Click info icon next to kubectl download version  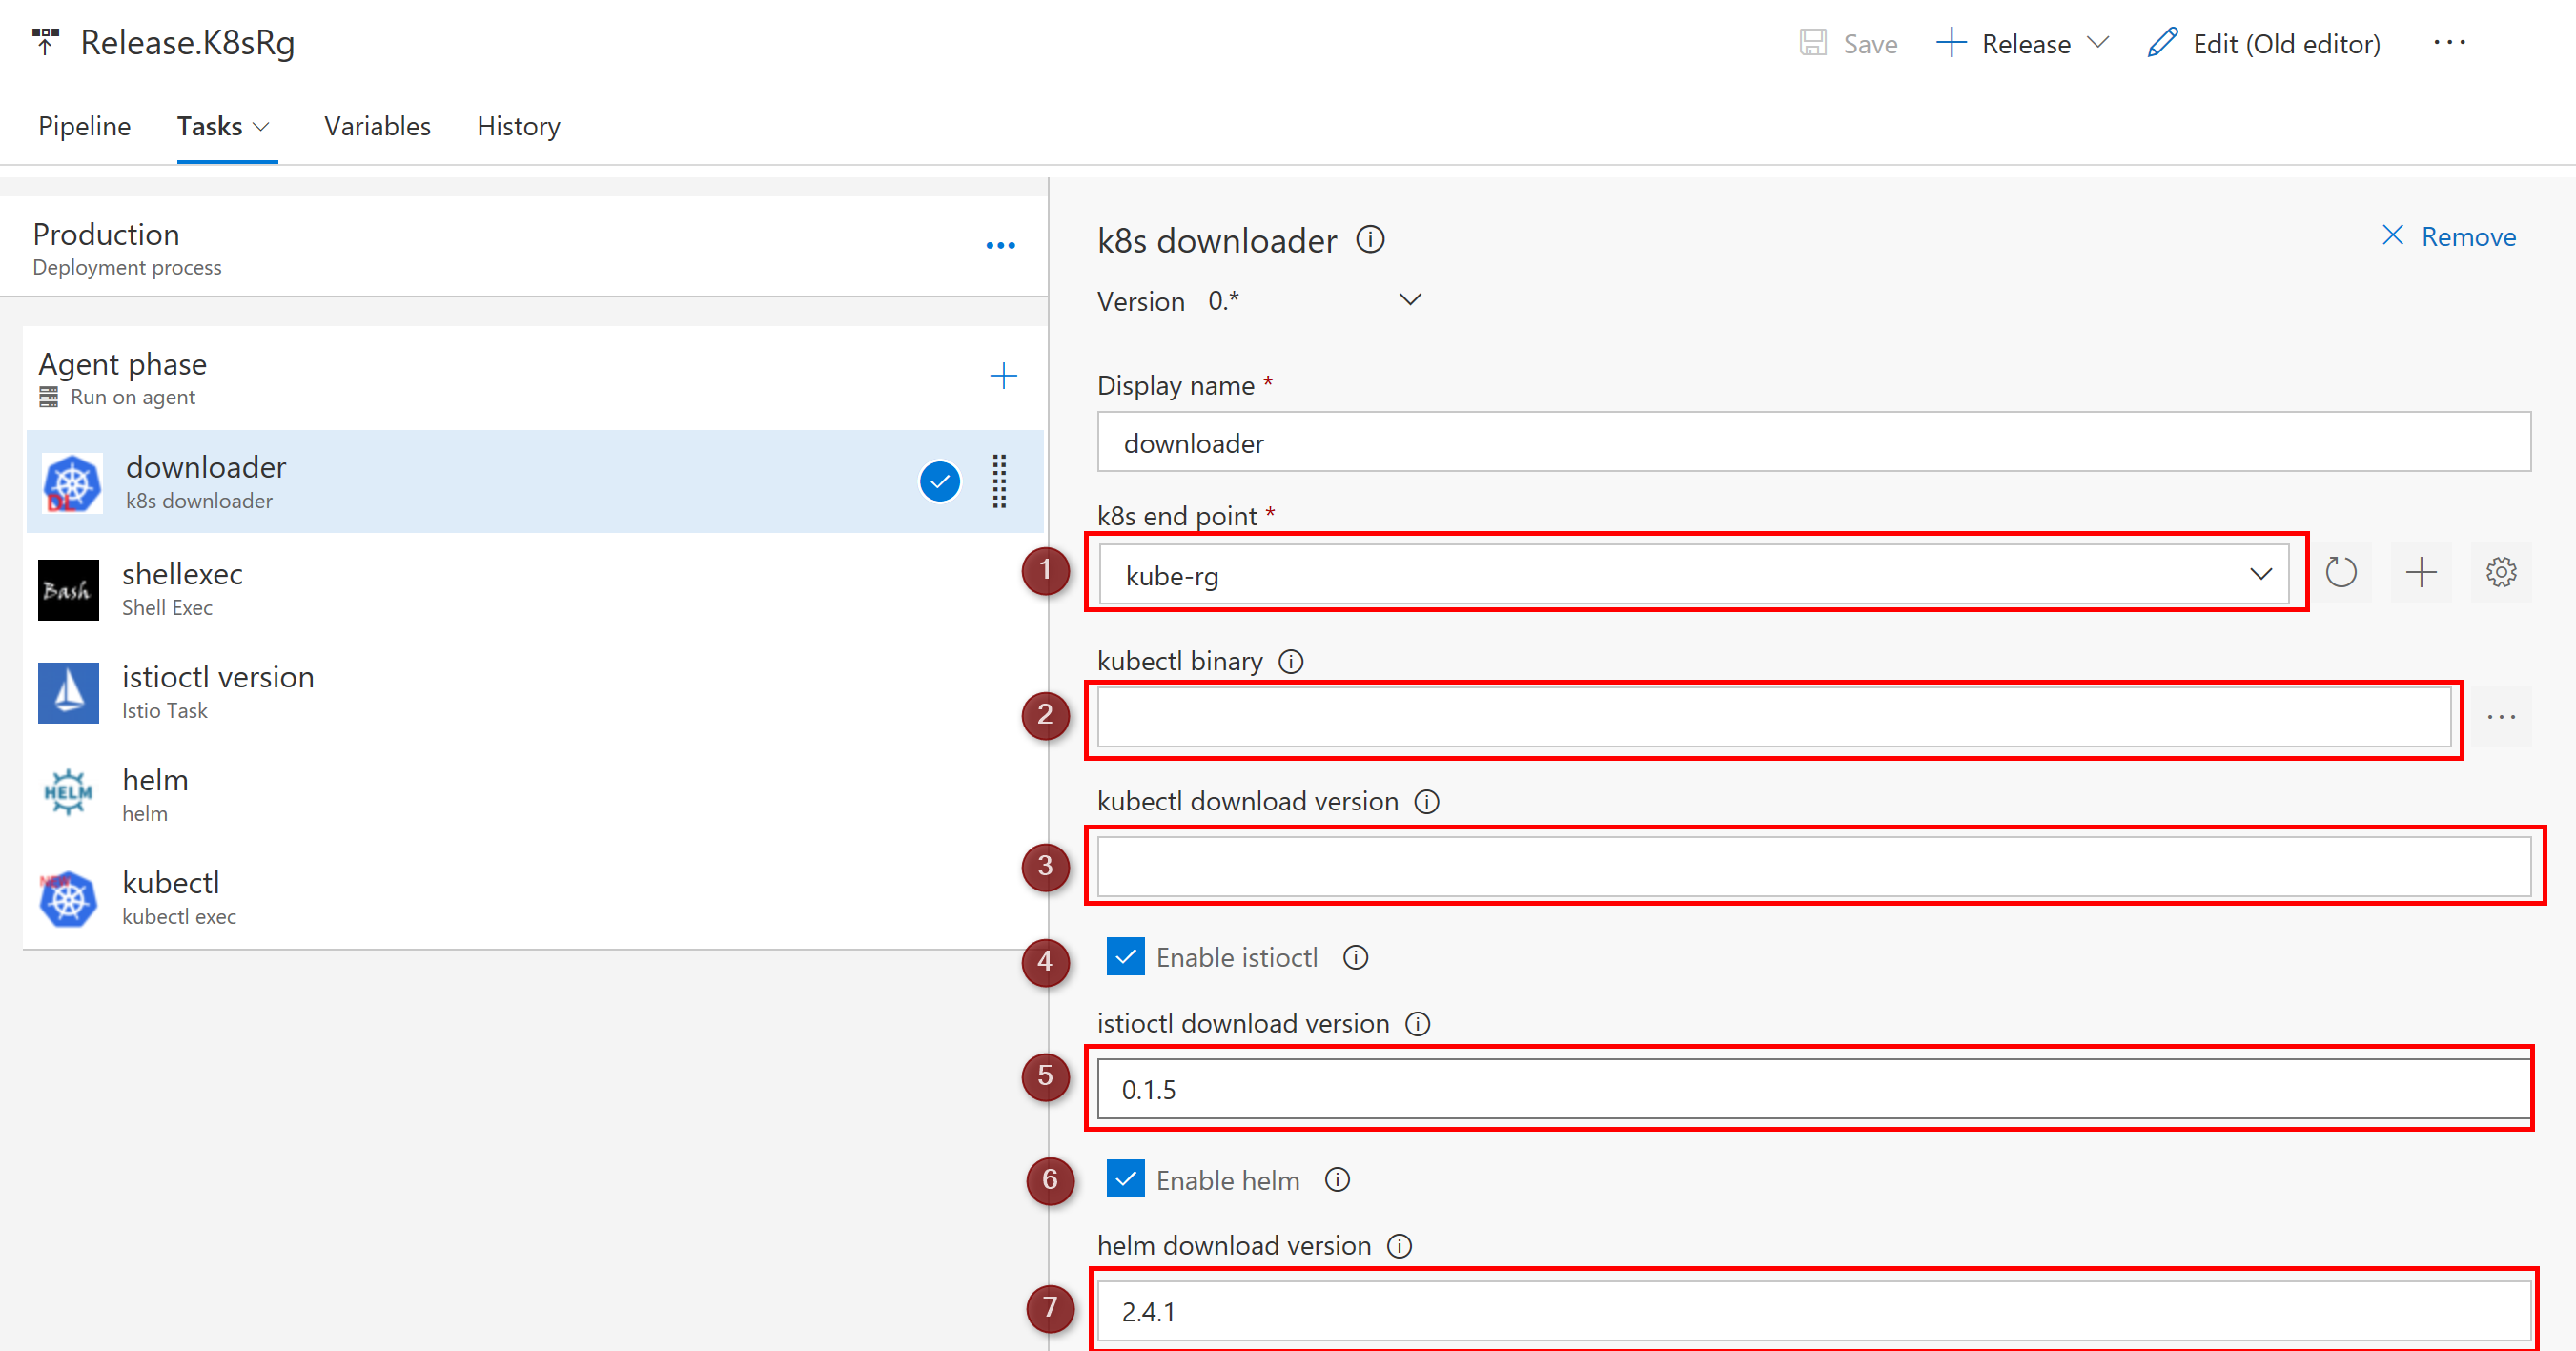(1427, 802)
